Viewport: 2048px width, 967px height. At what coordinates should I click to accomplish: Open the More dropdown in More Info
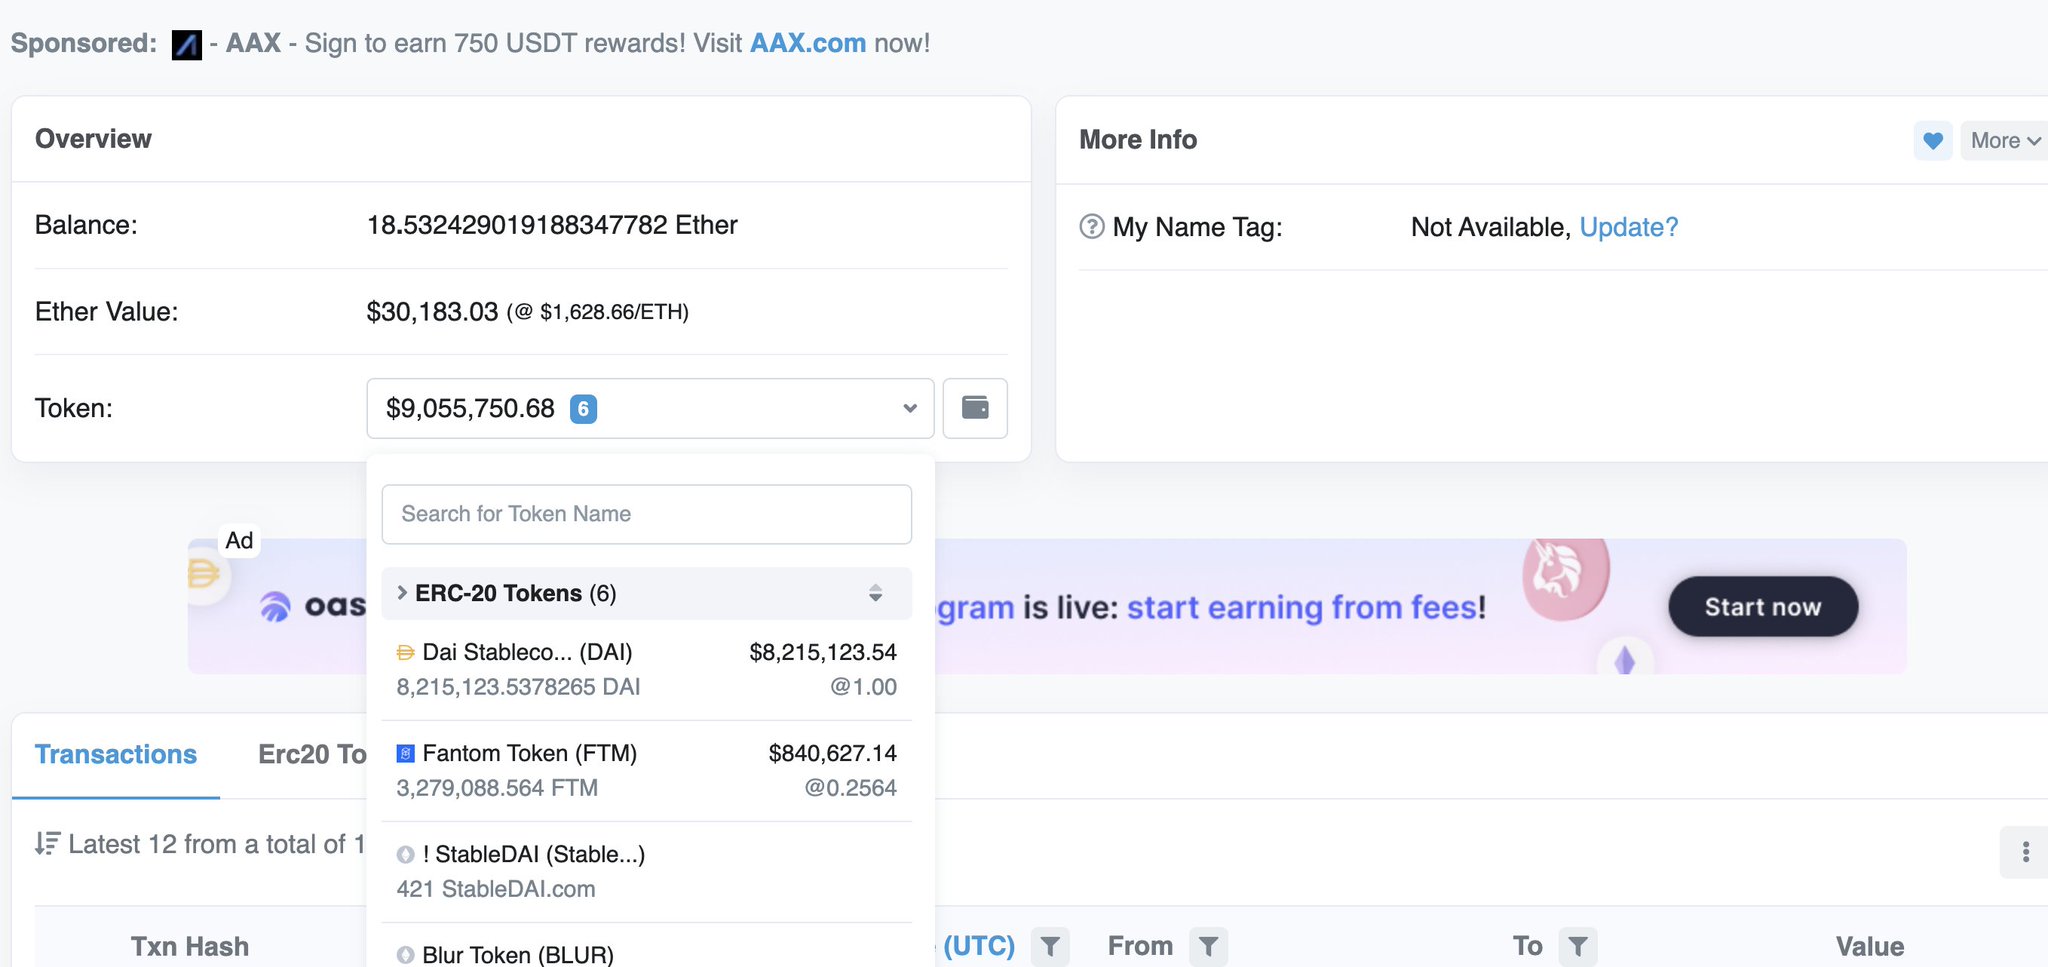point(2005,141)
